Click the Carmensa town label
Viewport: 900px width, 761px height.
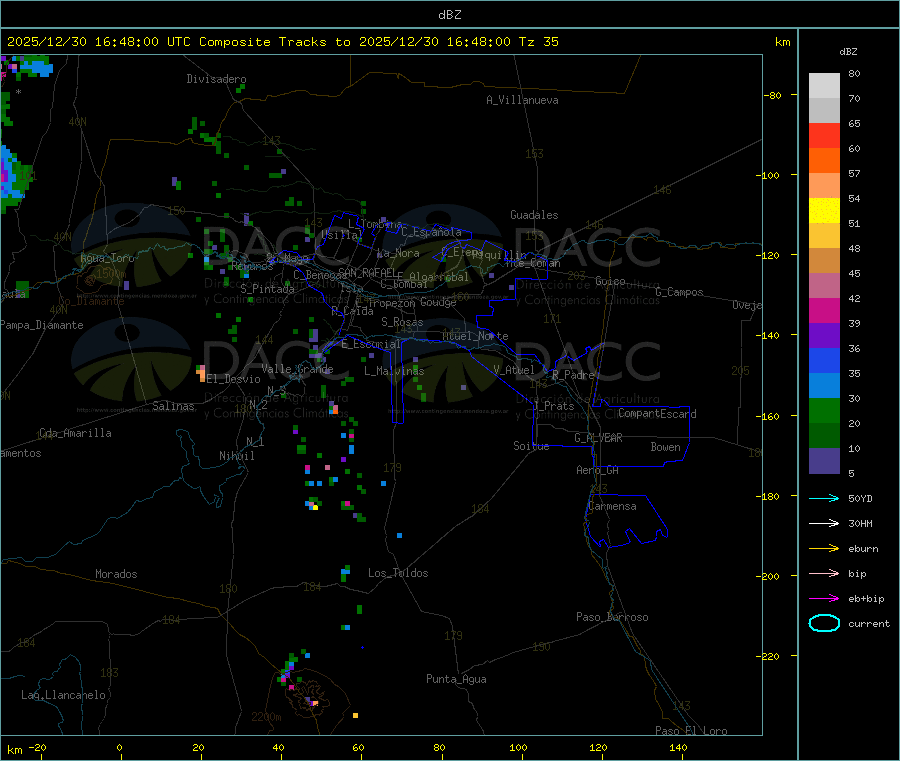[612, 506]
